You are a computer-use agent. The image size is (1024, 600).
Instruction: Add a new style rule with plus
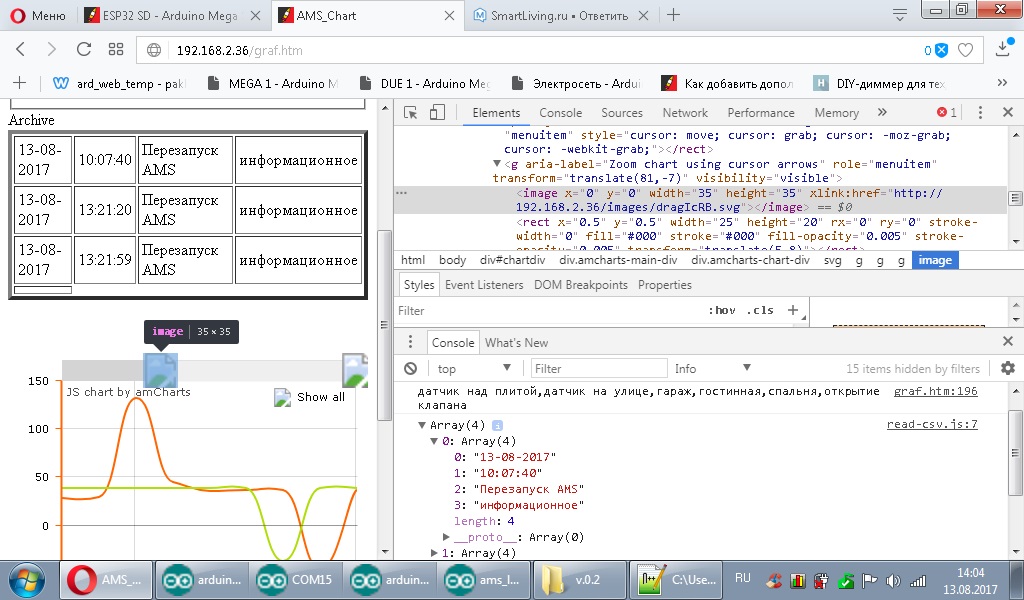793,310
